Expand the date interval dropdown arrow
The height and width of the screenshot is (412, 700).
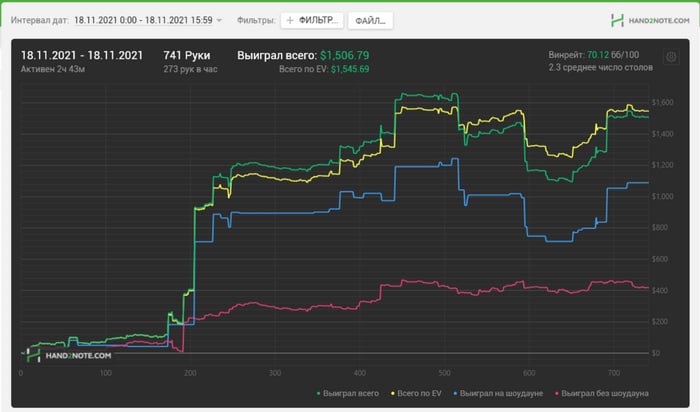coord(219,21)
